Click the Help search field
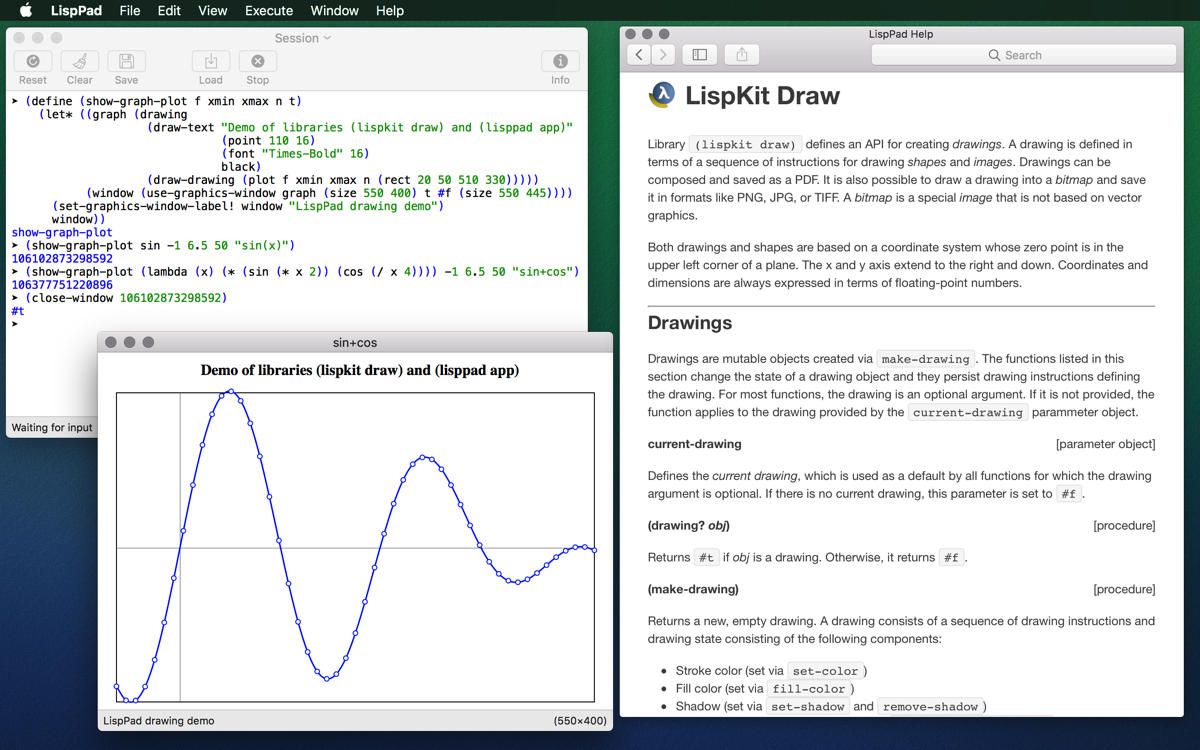 click(x=1024, y=55)
